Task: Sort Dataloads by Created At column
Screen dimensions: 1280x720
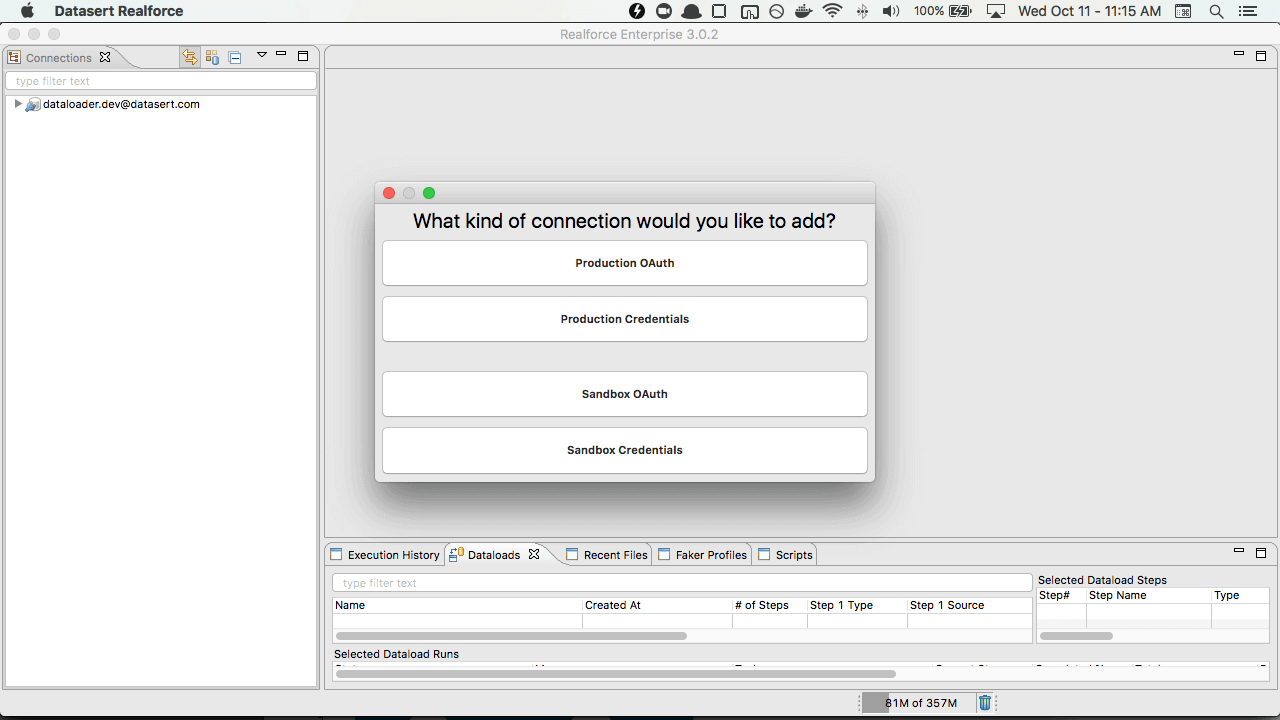Action: [657, 605]
